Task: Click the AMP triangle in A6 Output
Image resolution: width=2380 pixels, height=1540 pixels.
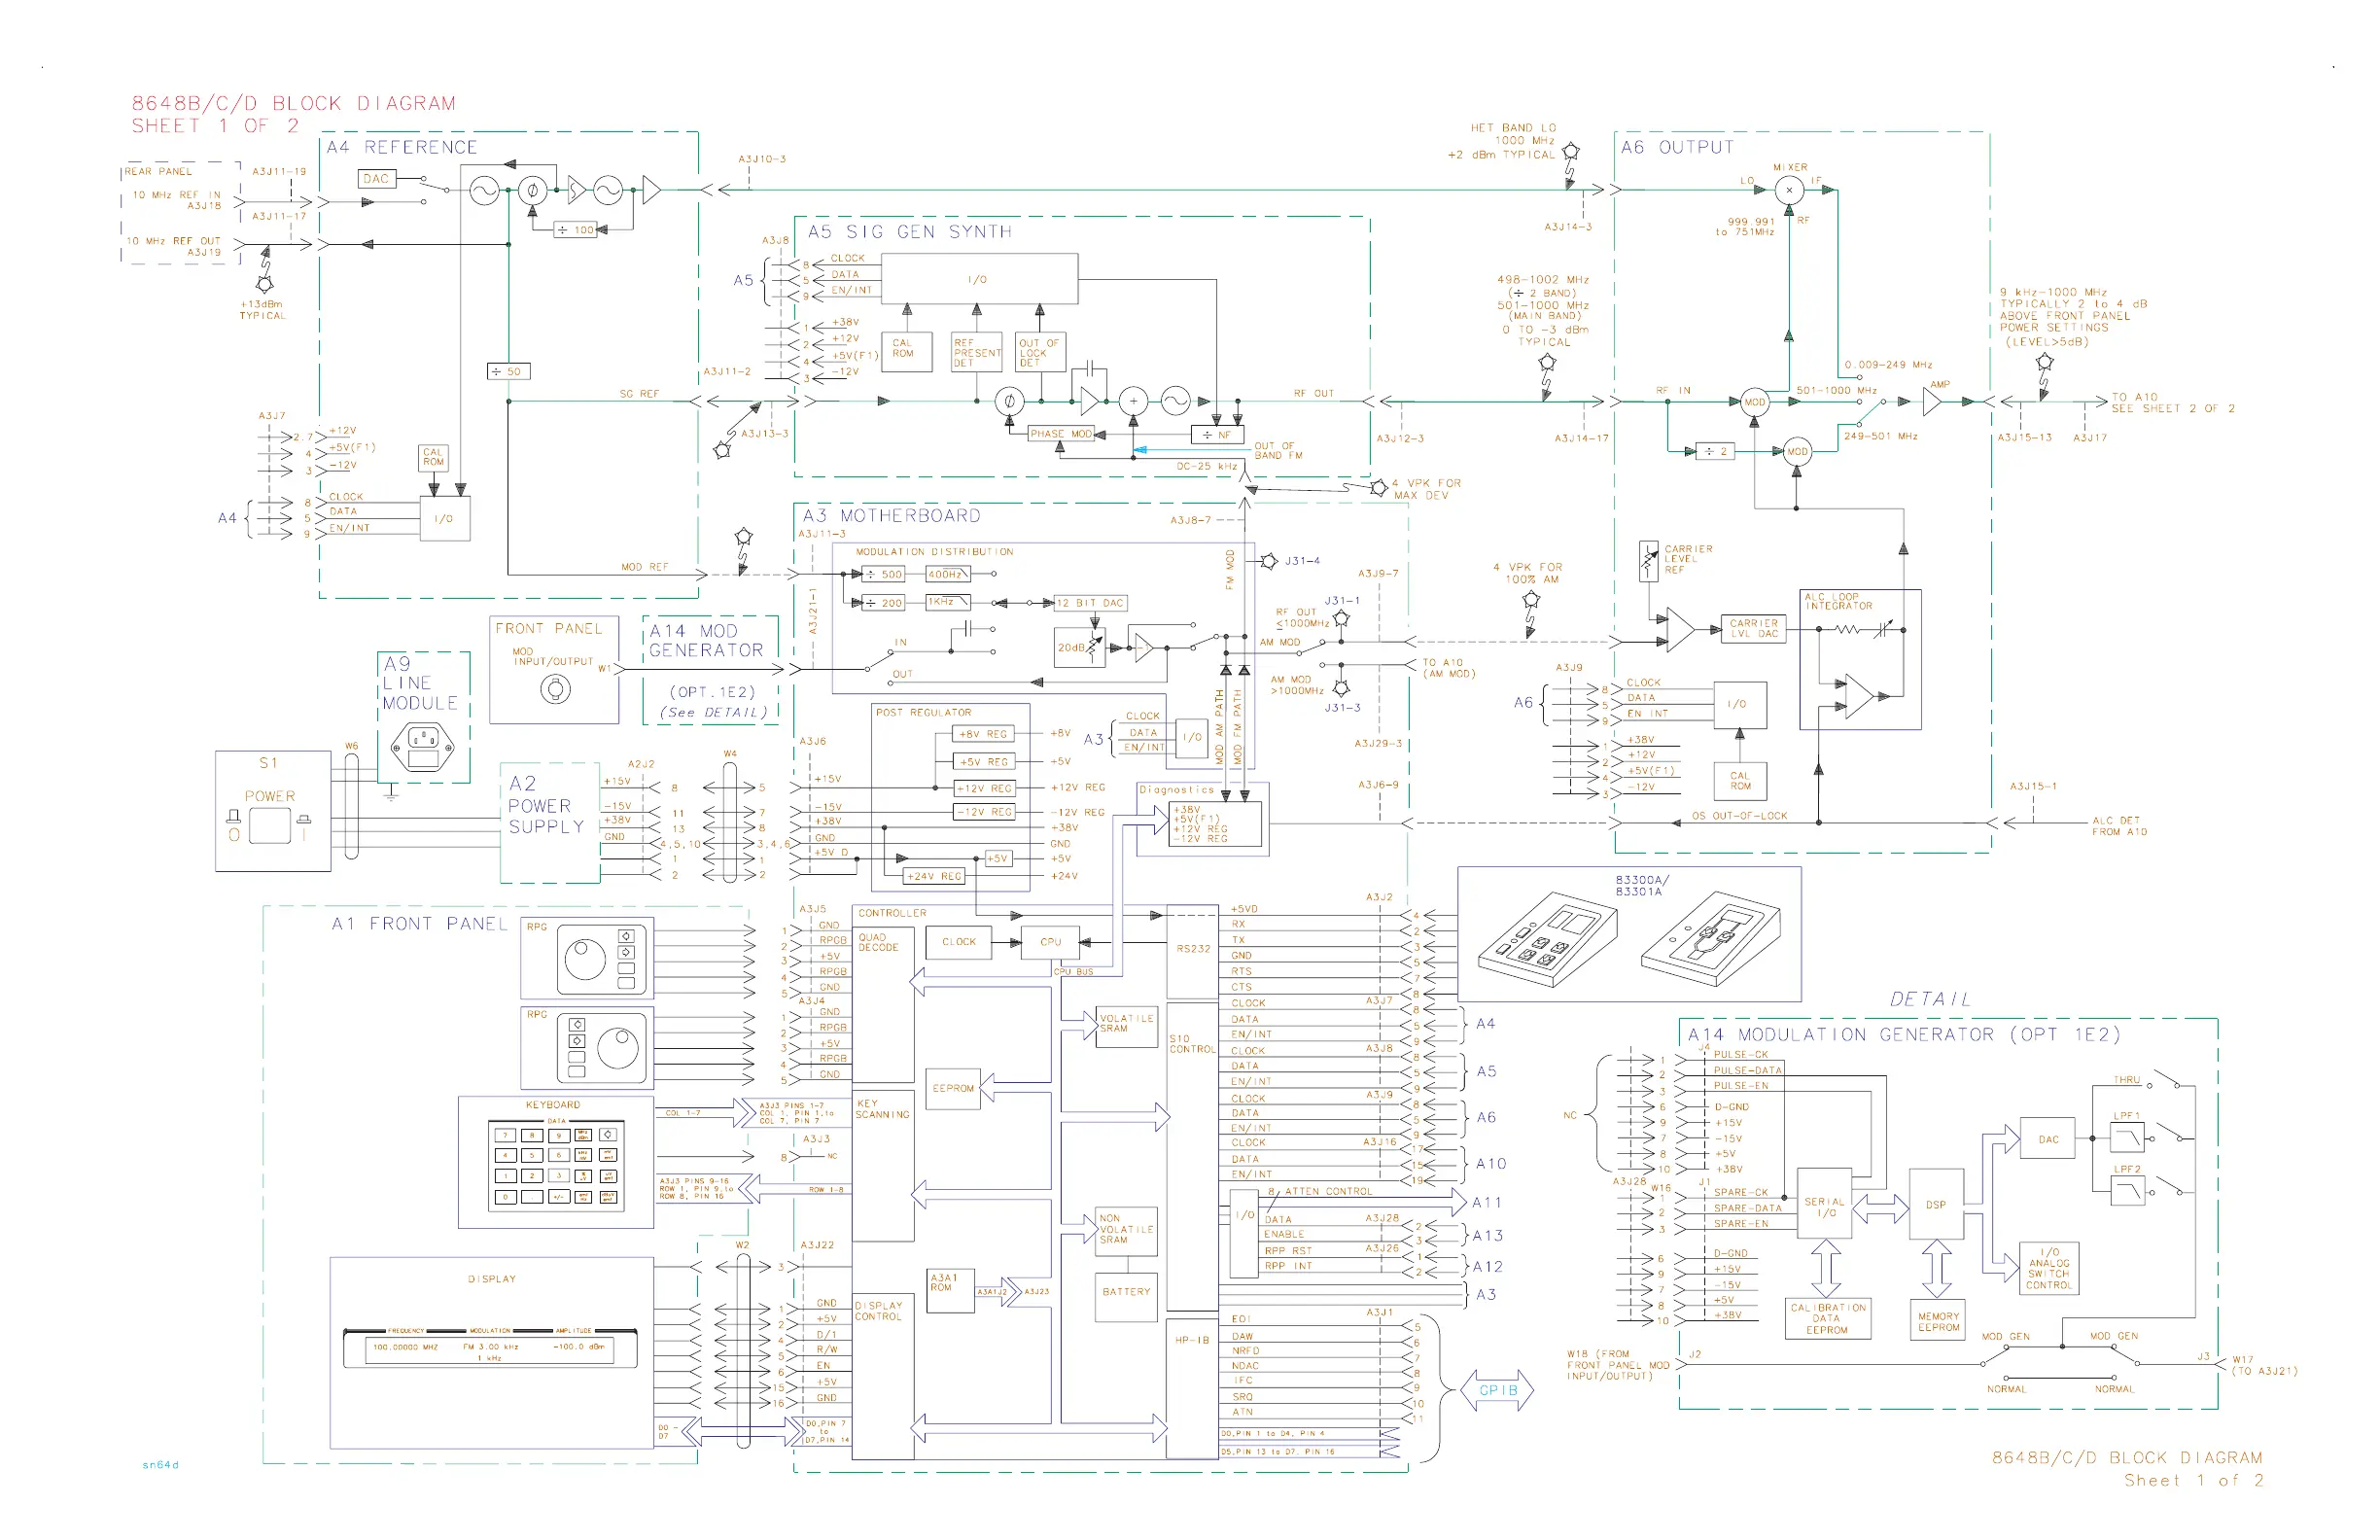Action: point(1930,402)
